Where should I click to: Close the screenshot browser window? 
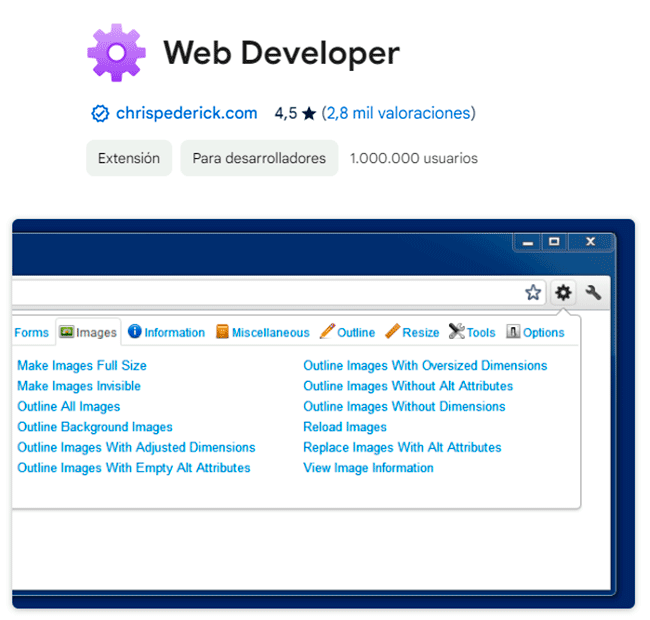pos(591,242)
